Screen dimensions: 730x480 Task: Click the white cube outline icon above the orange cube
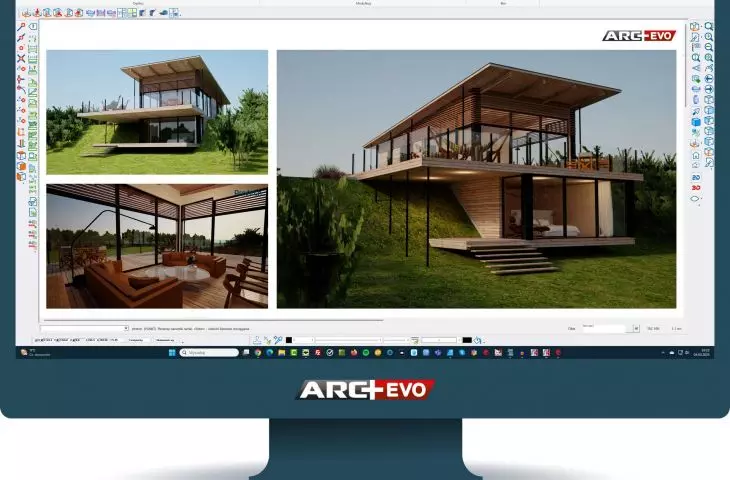click(x=21, y=156)
